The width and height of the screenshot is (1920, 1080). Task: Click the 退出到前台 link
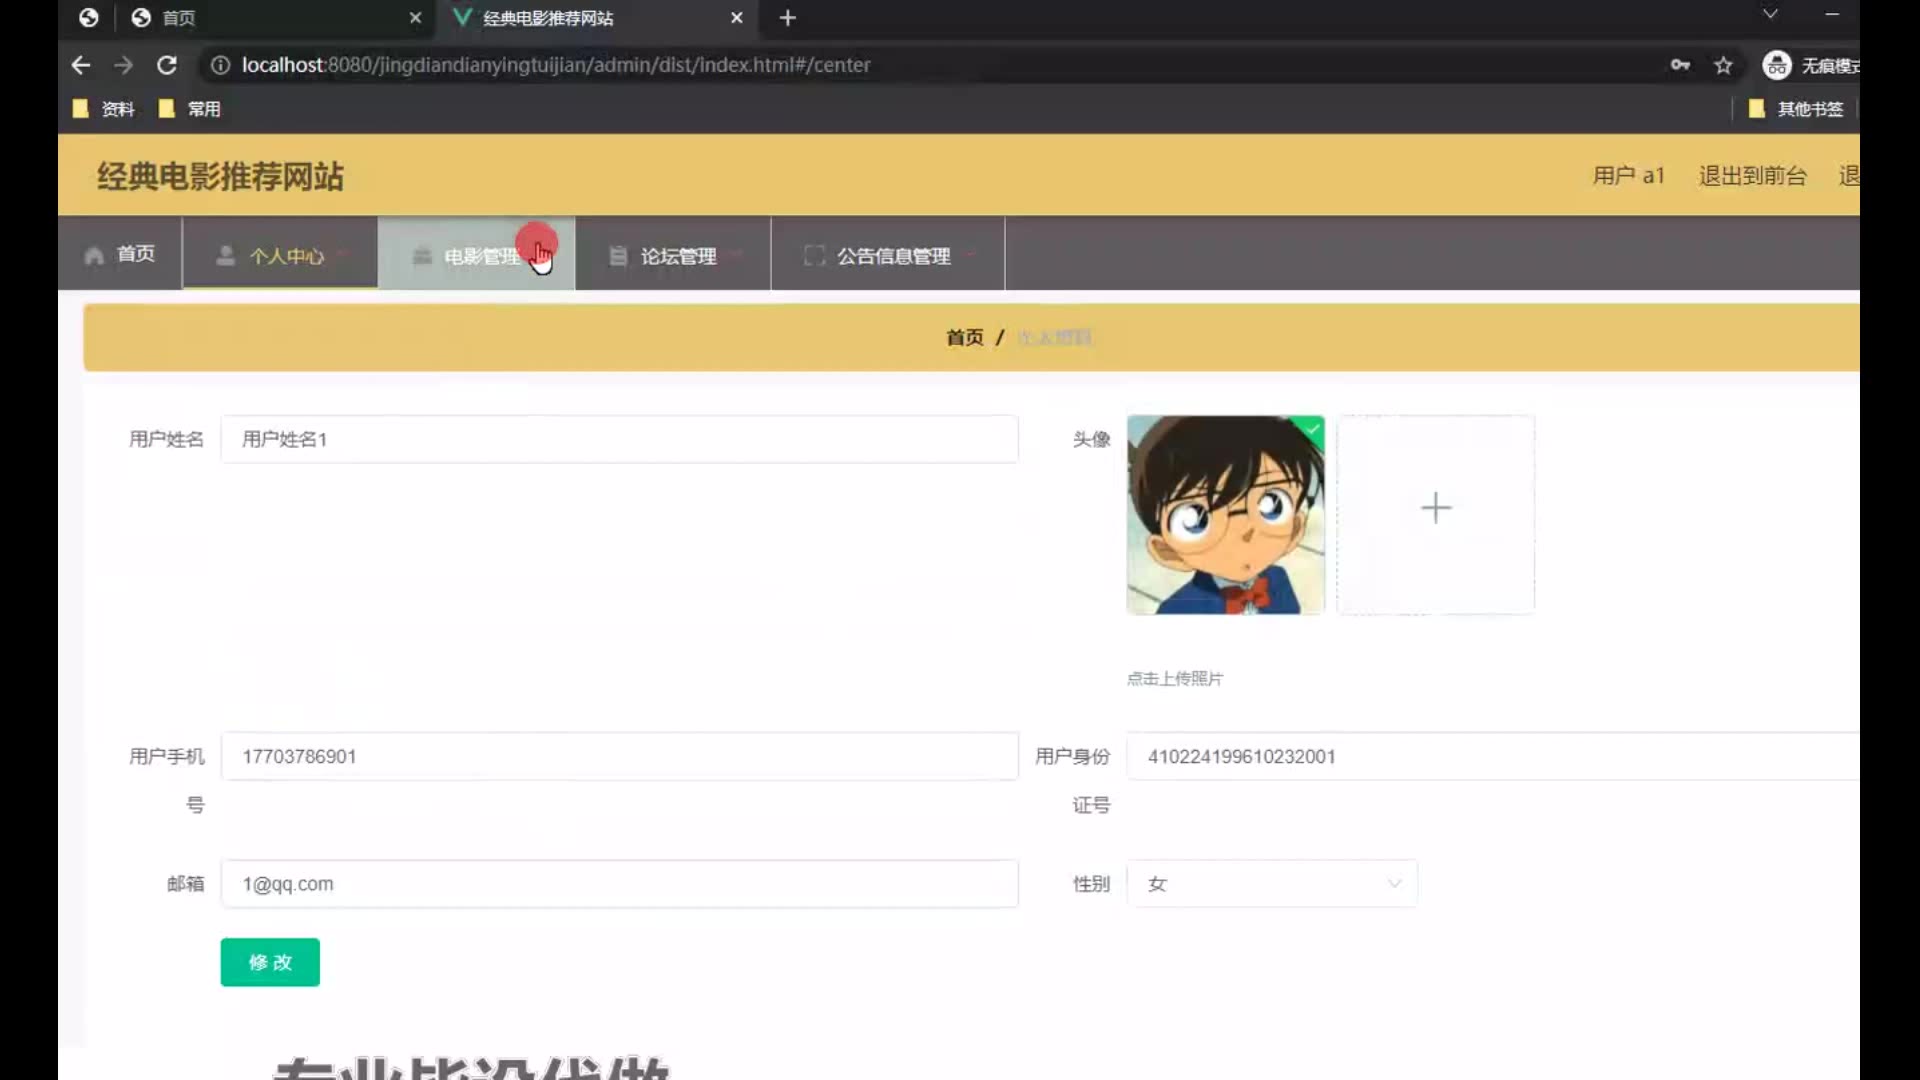1752,176
